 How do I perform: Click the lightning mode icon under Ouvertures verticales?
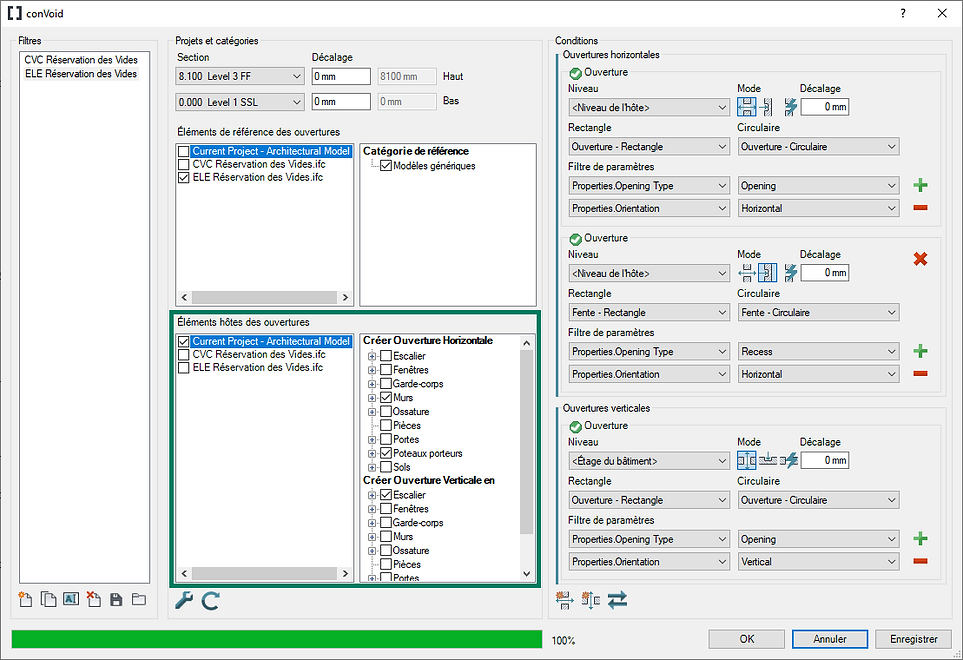coord(789,460)
